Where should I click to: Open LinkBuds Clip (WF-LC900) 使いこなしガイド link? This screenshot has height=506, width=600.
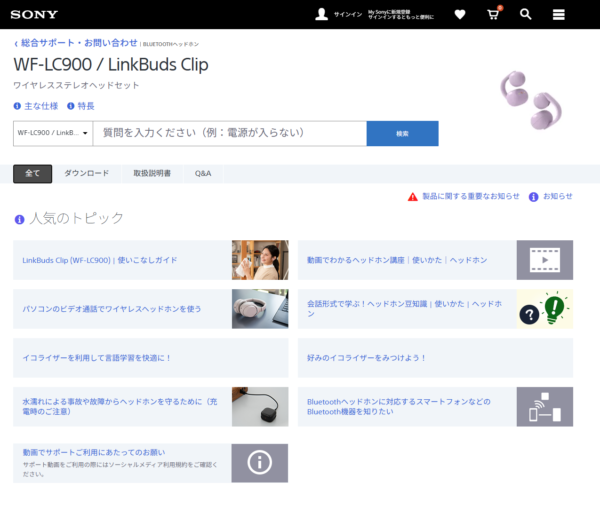[99, 260]
